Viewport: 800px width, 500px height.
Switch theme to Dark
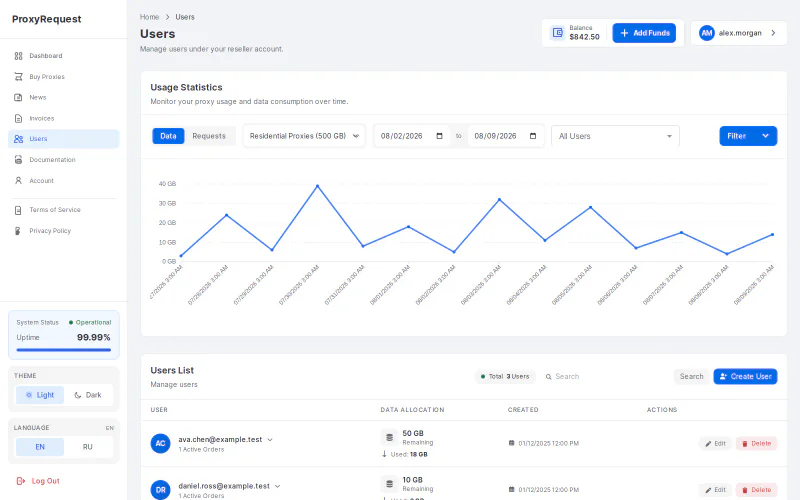tap(88, 395)
